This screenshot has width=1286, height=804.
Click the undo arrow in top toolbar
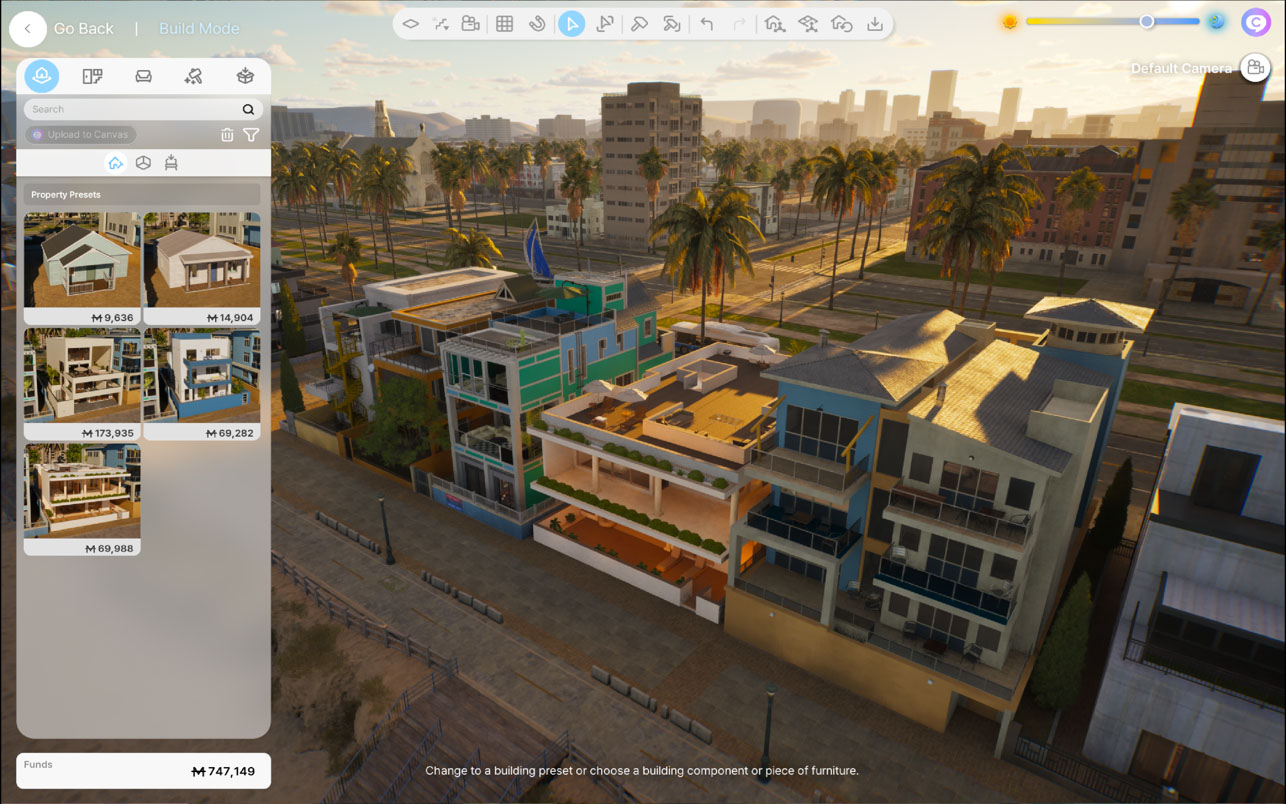point(707,24)
